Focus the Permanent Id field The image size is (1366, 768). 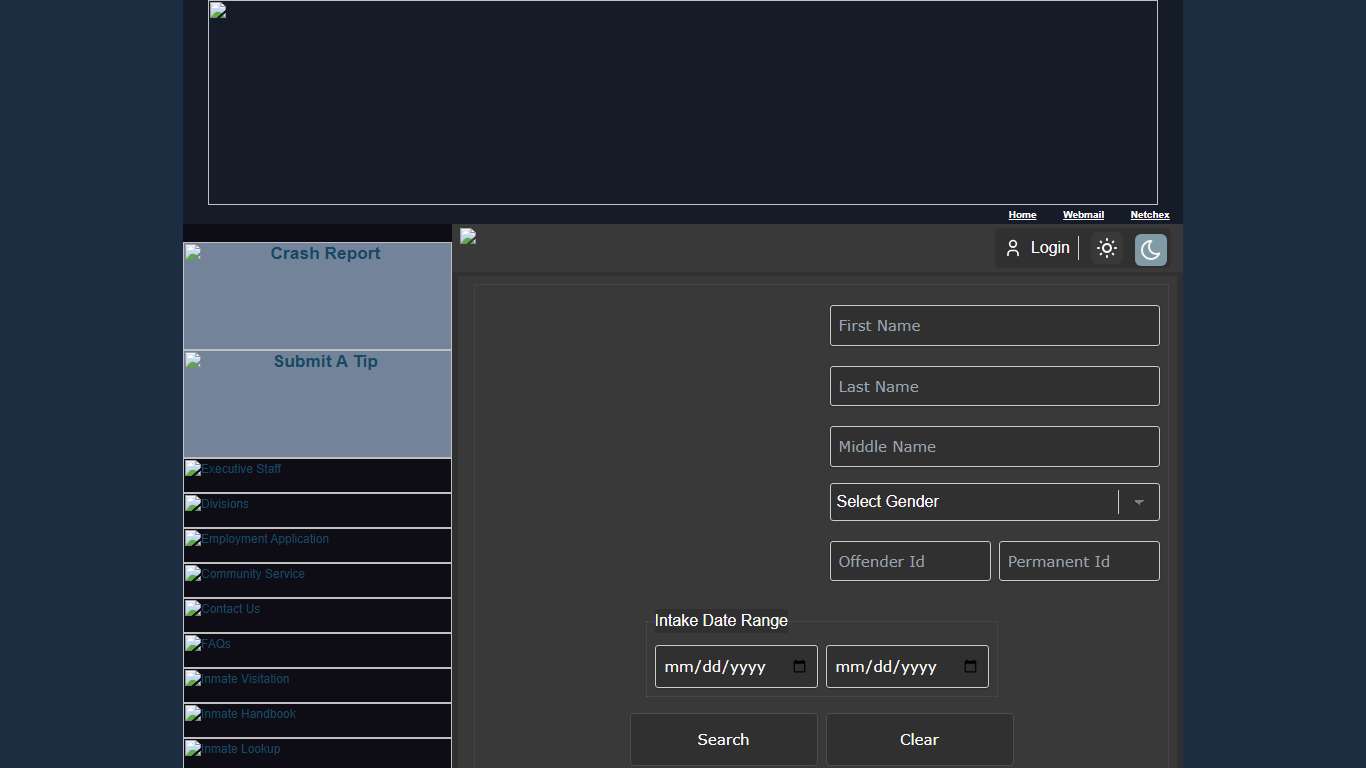click(x=1079, y=561)
